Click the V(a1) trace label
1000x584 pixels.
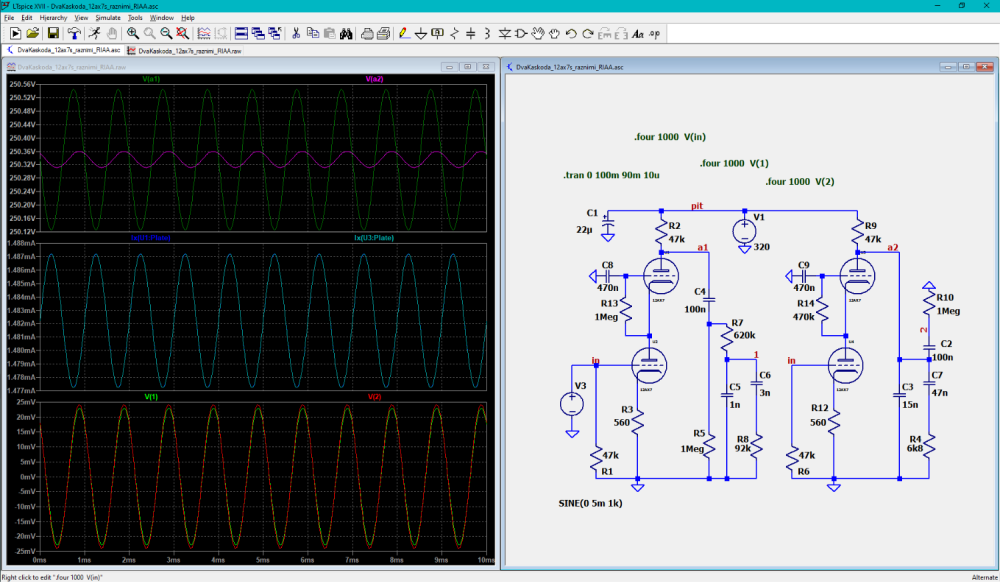coord(152,79)
